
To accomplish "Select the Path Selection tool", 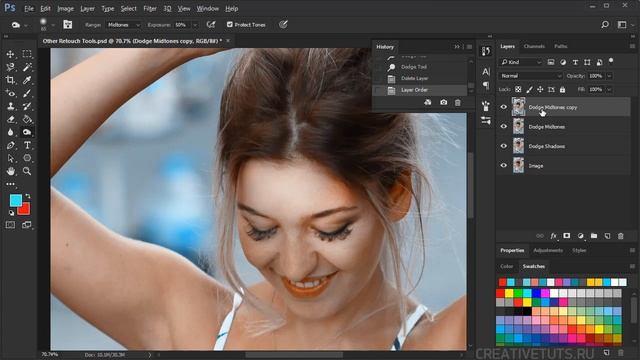I will point(11,158).
